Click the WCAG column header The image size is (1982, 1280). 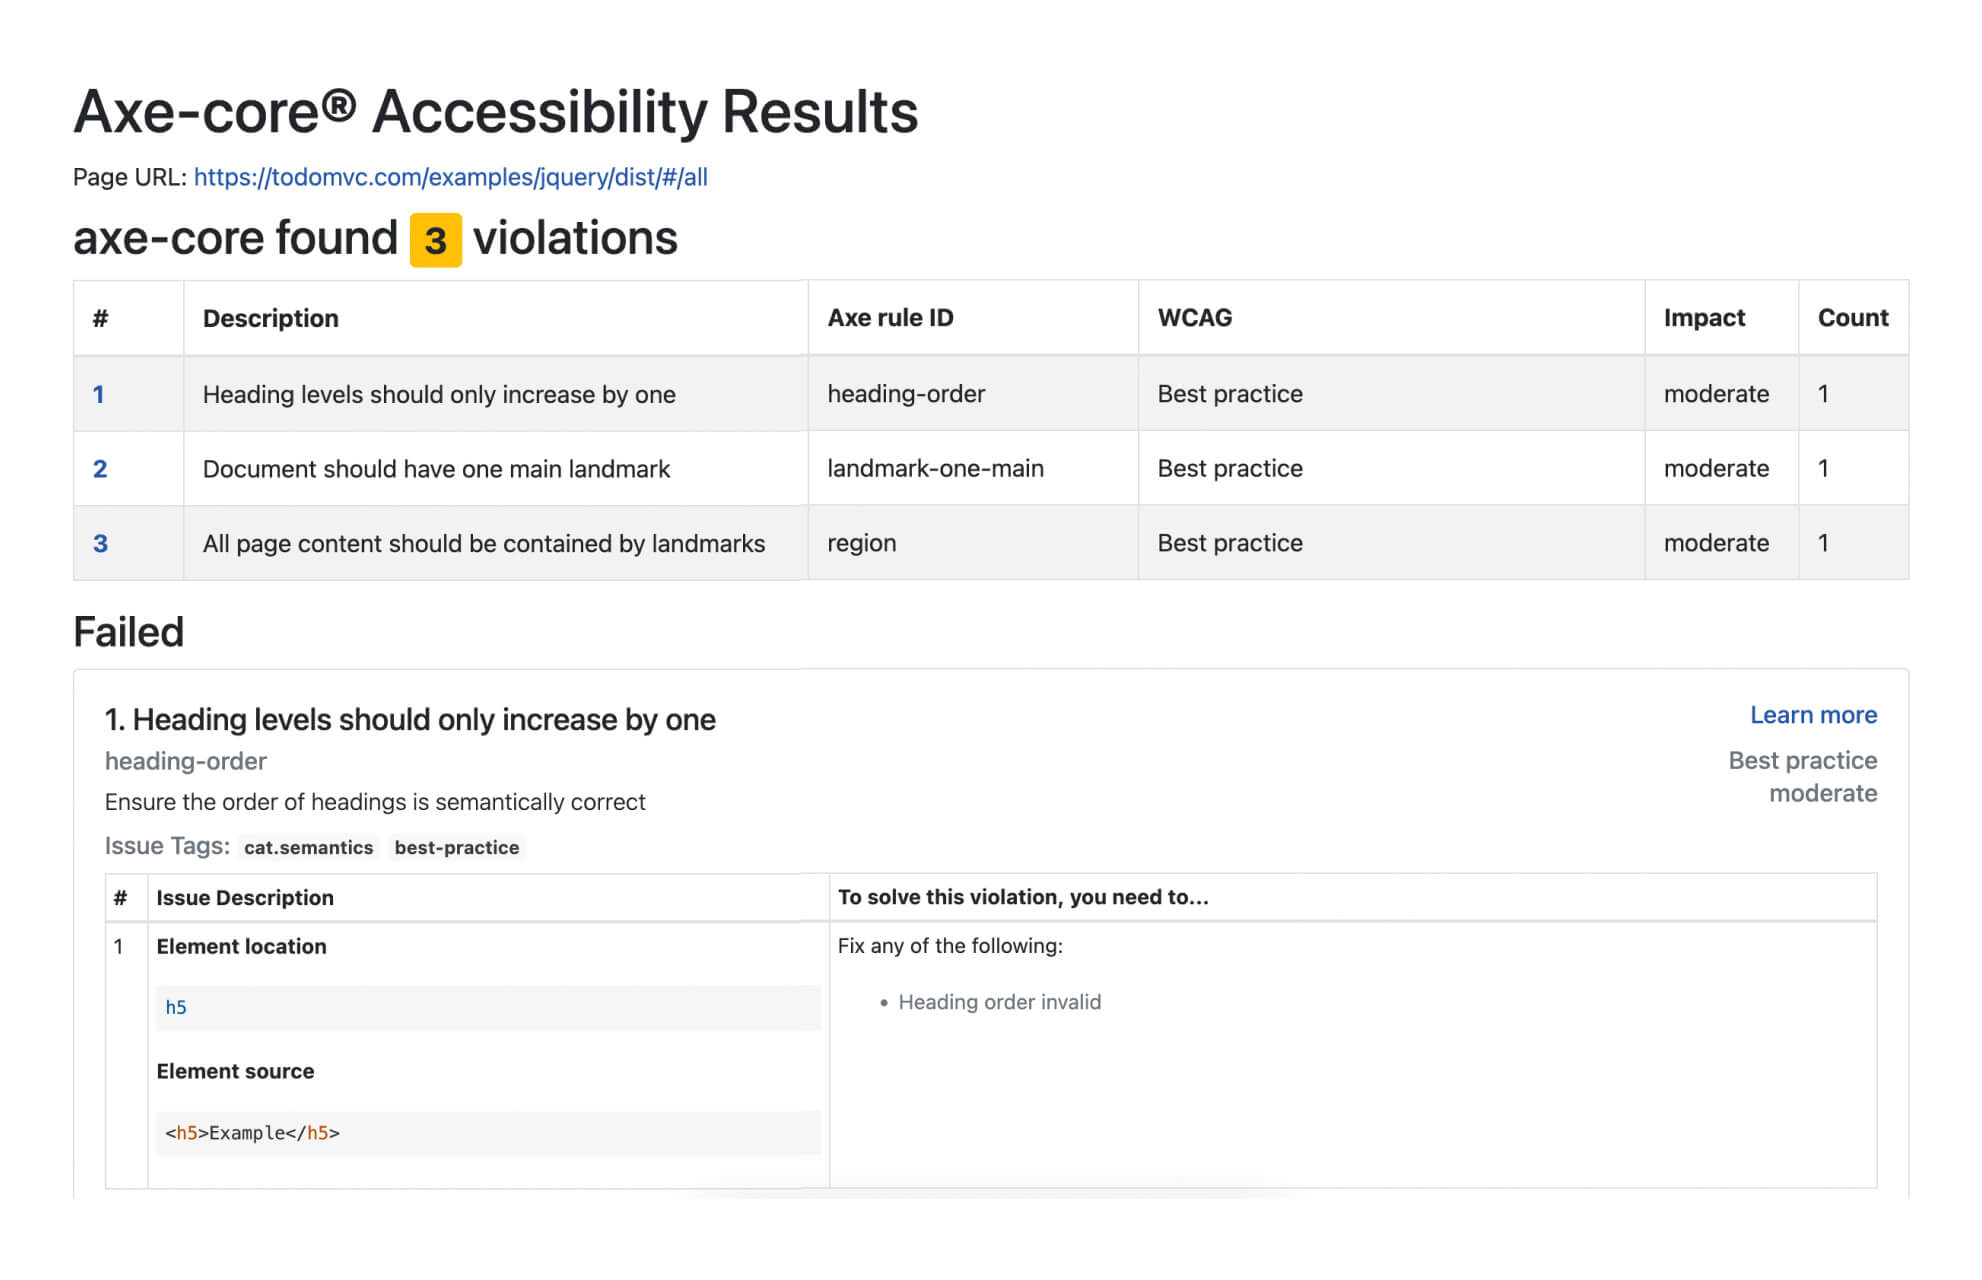click(1194, 318)
